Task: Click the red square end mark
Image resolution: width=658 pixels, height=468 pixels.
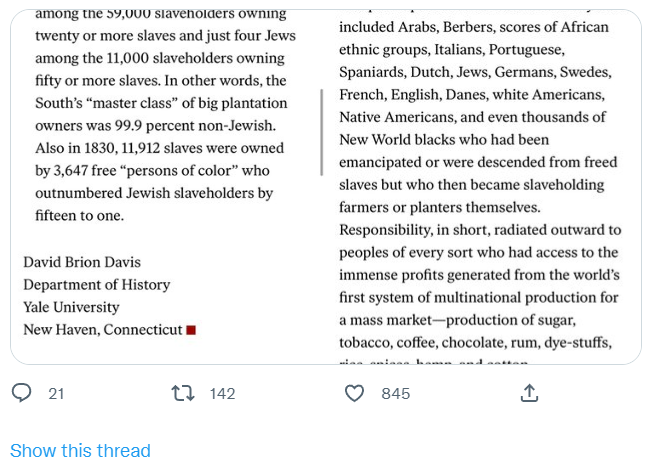Action: (x=191, y=330)
